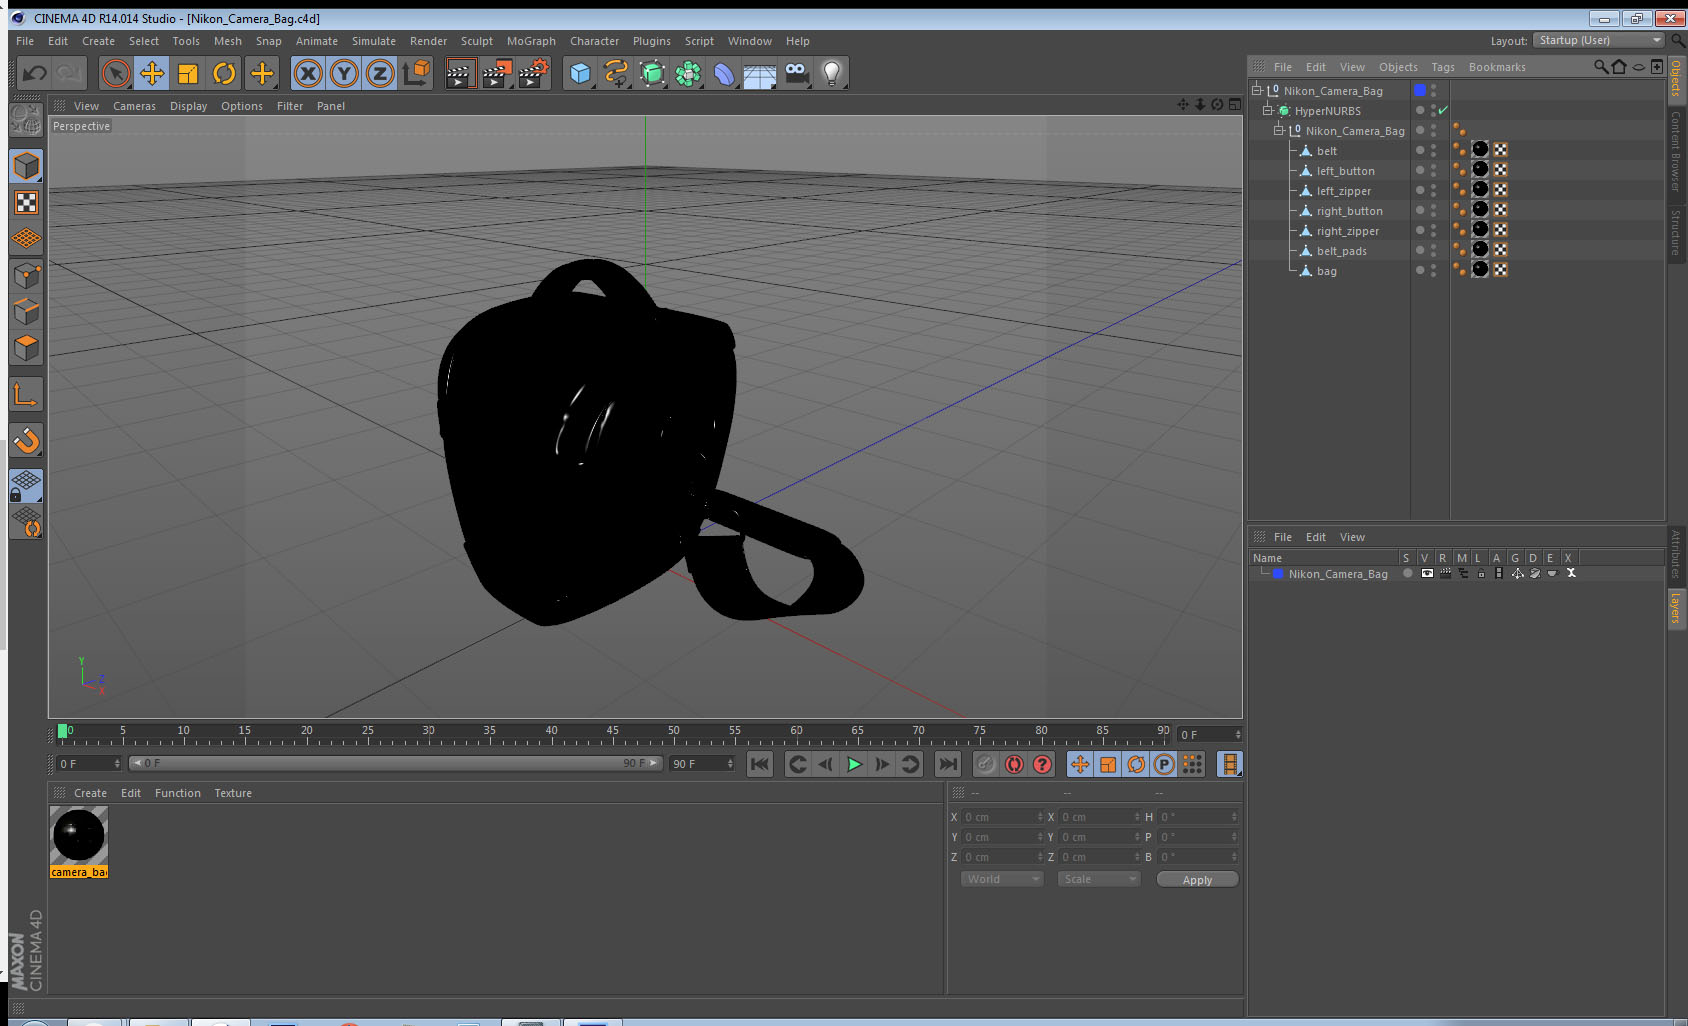
Task: Toggle position keyframe recording
Action: [x=1080, y=764]
